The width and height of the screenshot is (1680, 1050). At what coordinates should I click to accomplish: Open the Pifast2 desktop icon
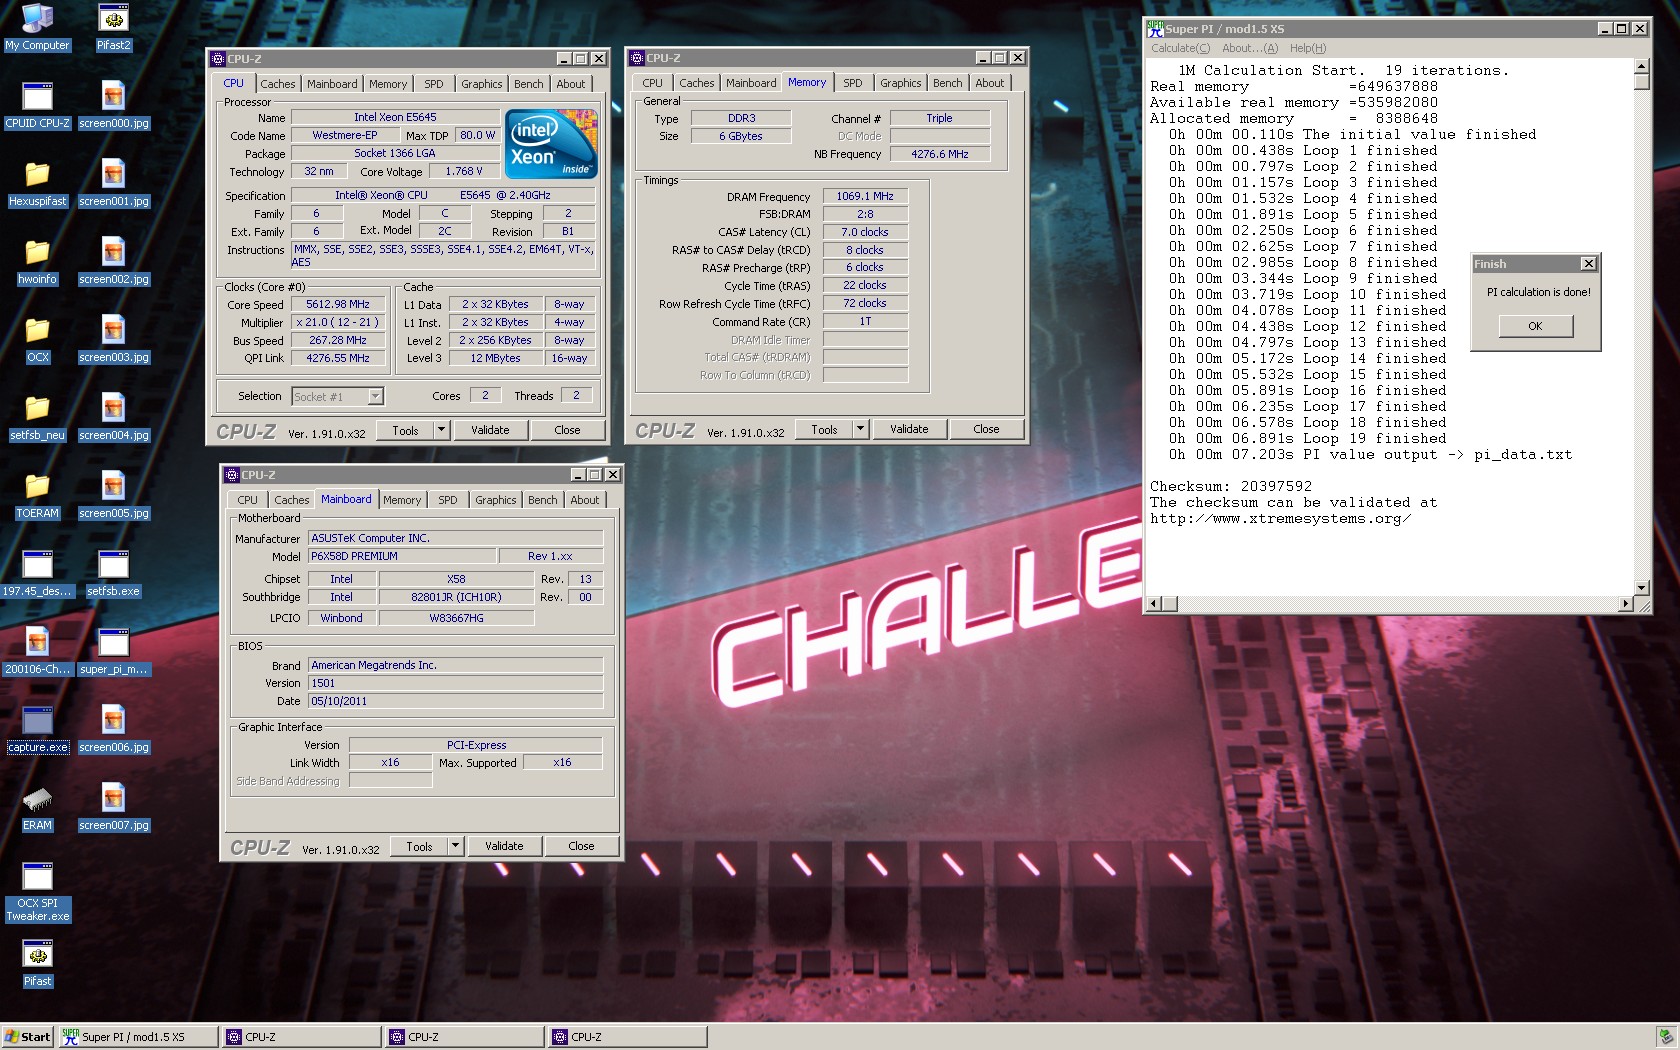point(113,27)
